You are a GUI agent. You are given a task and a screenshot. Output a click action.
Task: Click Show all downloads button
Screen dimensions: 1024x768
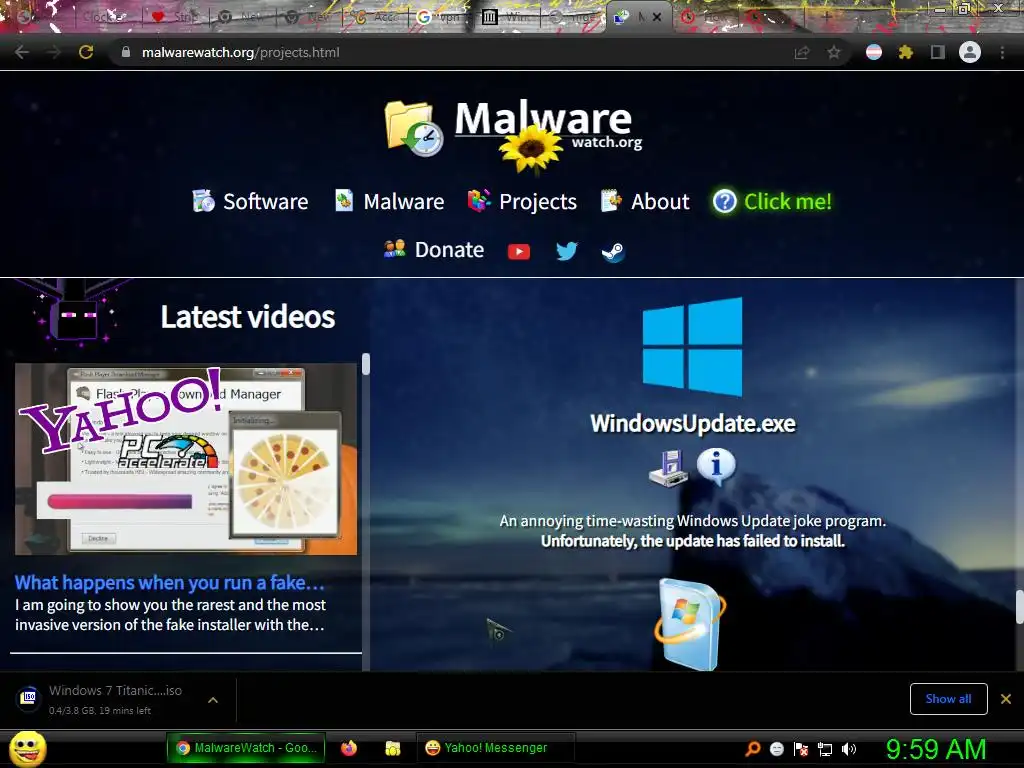click(x=948, y=699)
